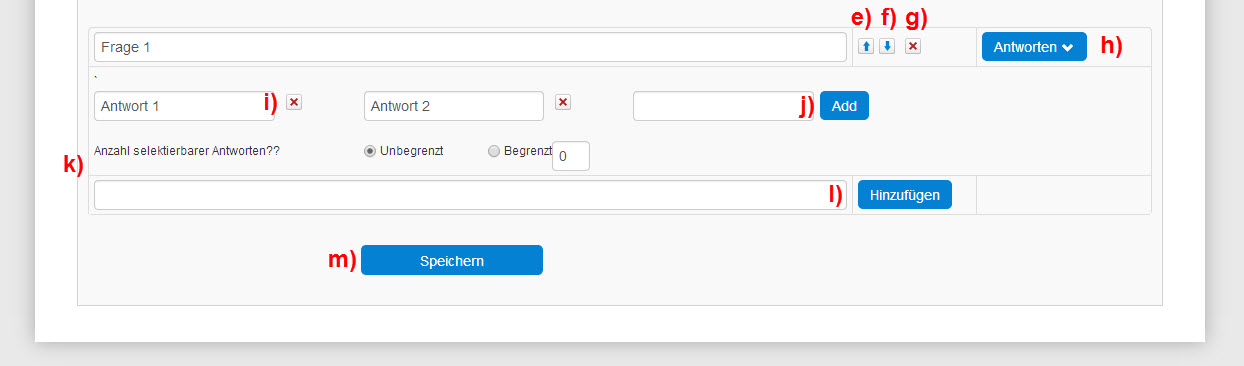This screenshot has width=1244, height=366.
Task: Open the Antworten dropdown button
Action: click(x=1034, y=46)
